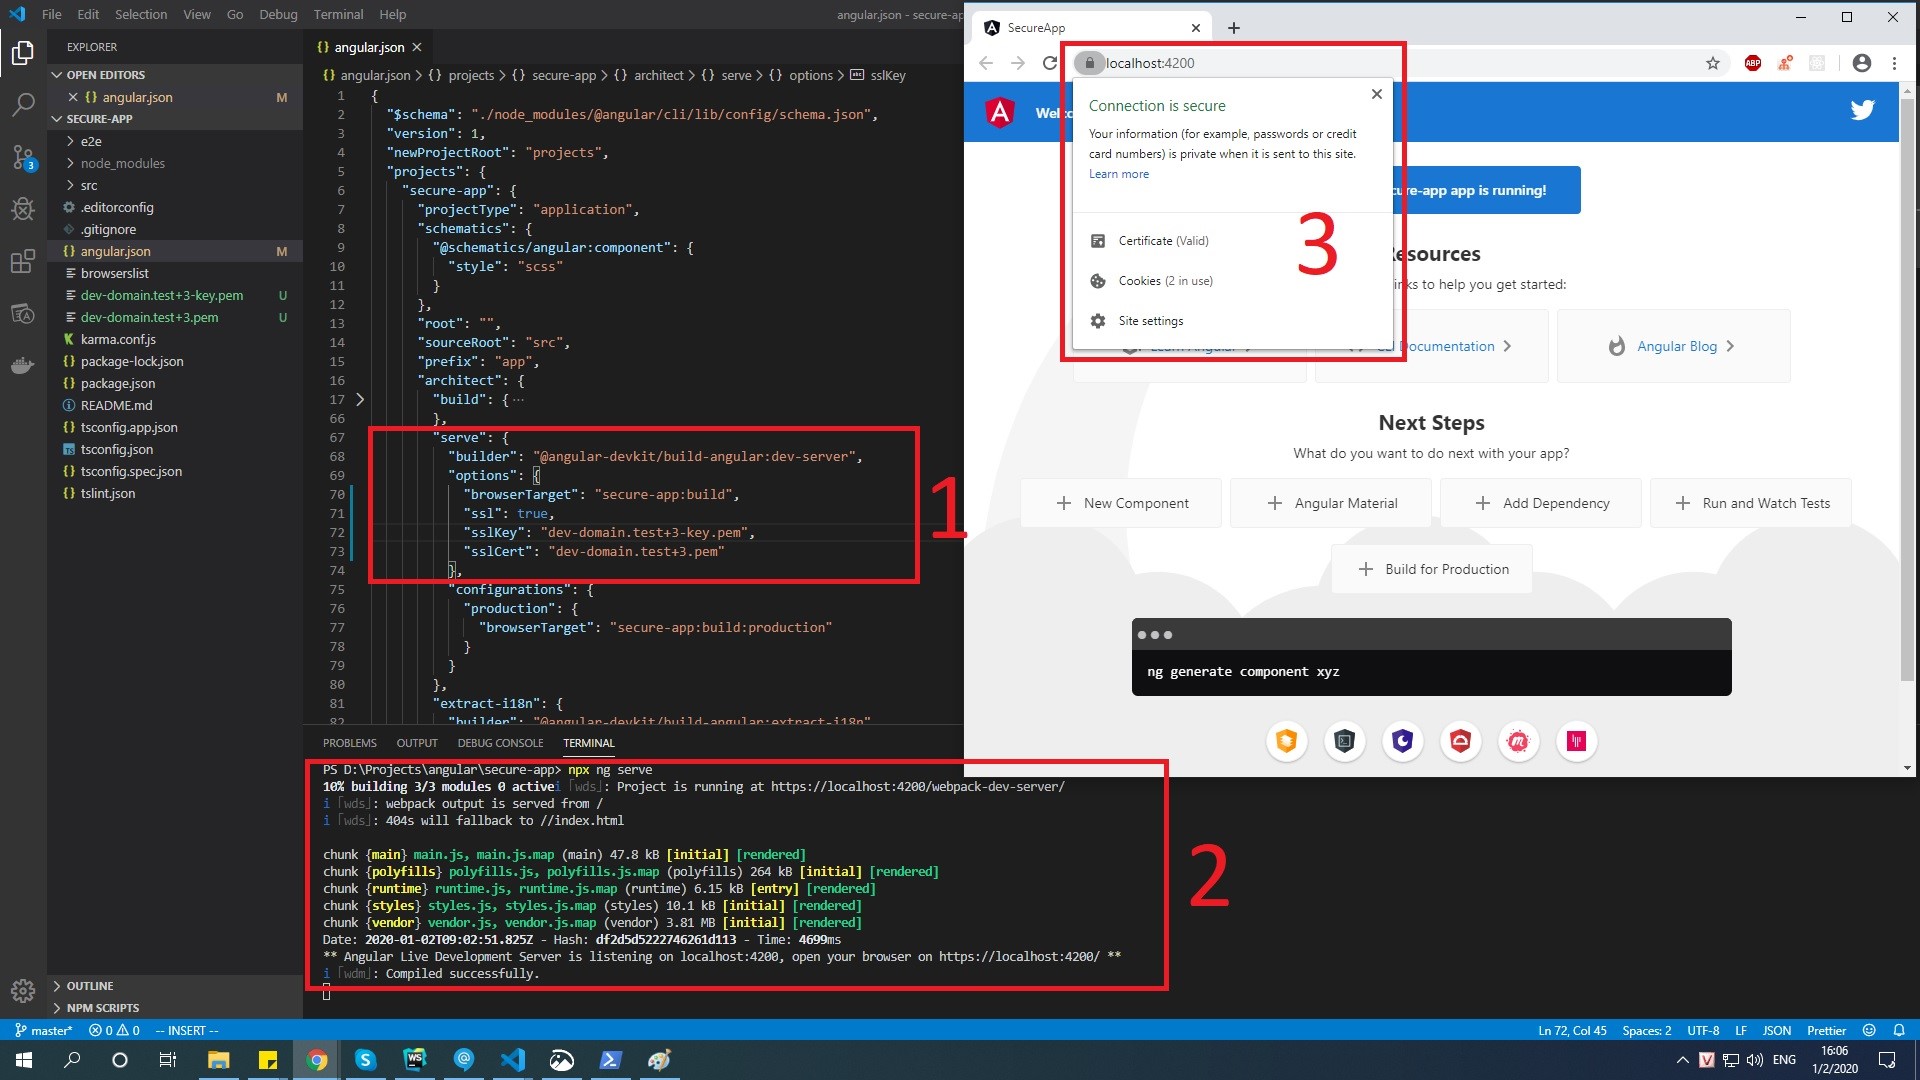
Task: Click the Twitter bird icon on page
Action: coord(1862,110)
